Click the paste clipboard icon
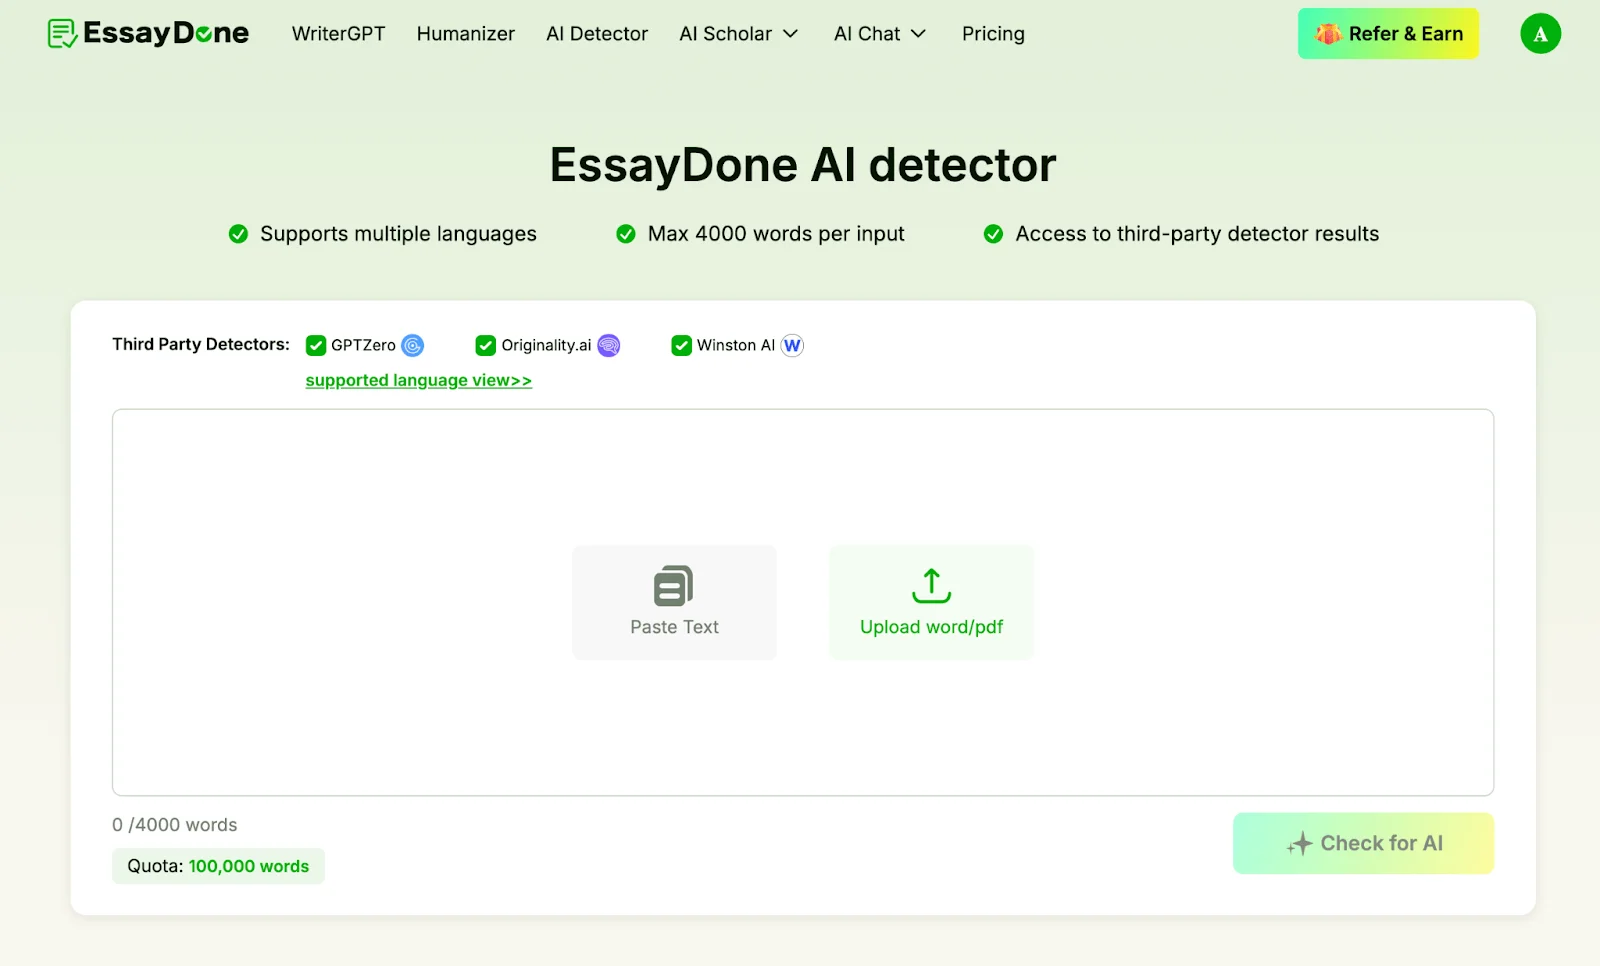This screenshot has width=1600, height=966. [674, 586]
